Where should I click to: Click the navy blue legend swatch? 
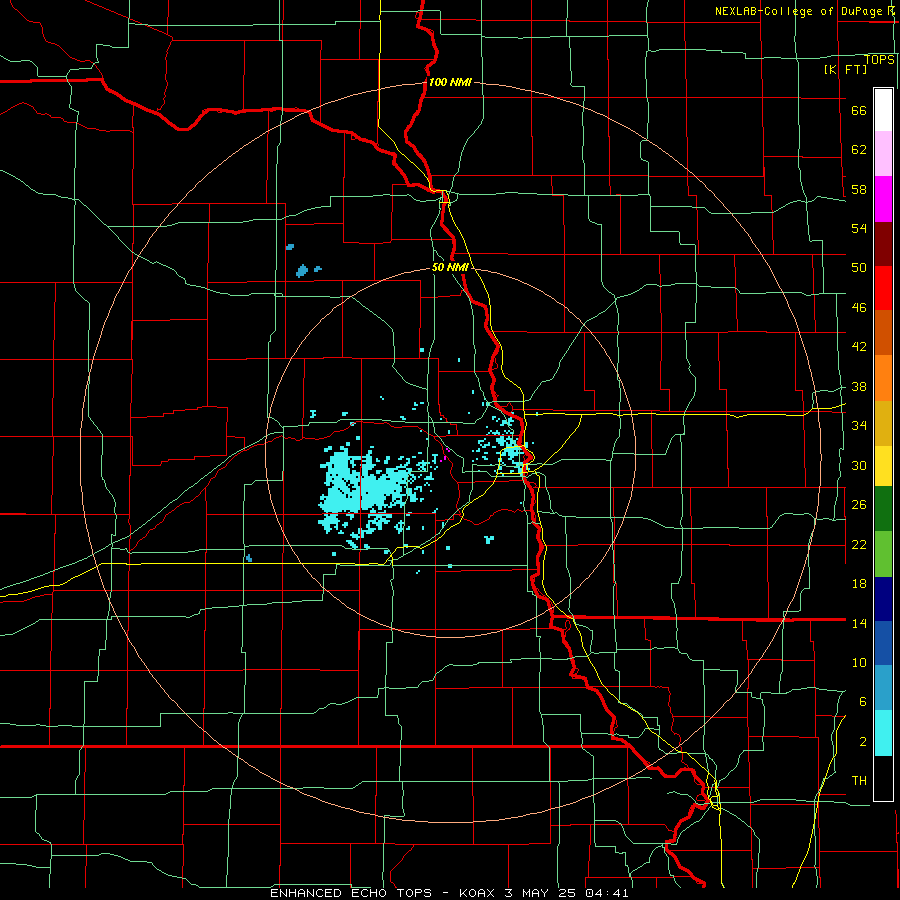coord(883,599)
